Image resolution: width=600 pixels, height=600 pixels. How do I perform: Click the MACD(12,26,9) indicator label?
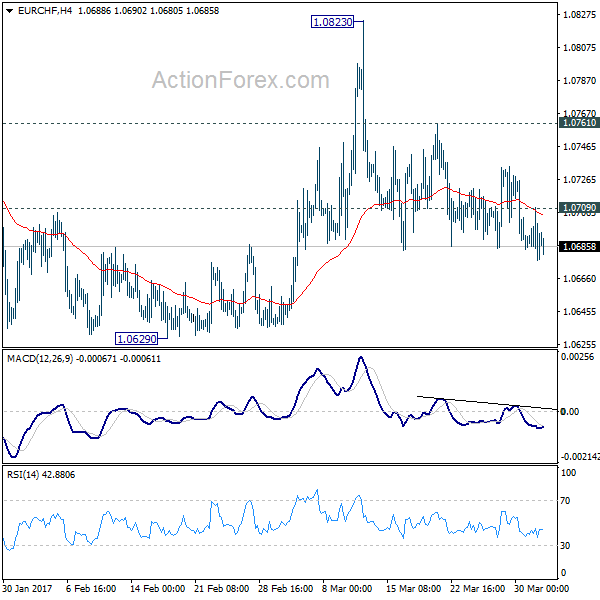coord(40,359)
